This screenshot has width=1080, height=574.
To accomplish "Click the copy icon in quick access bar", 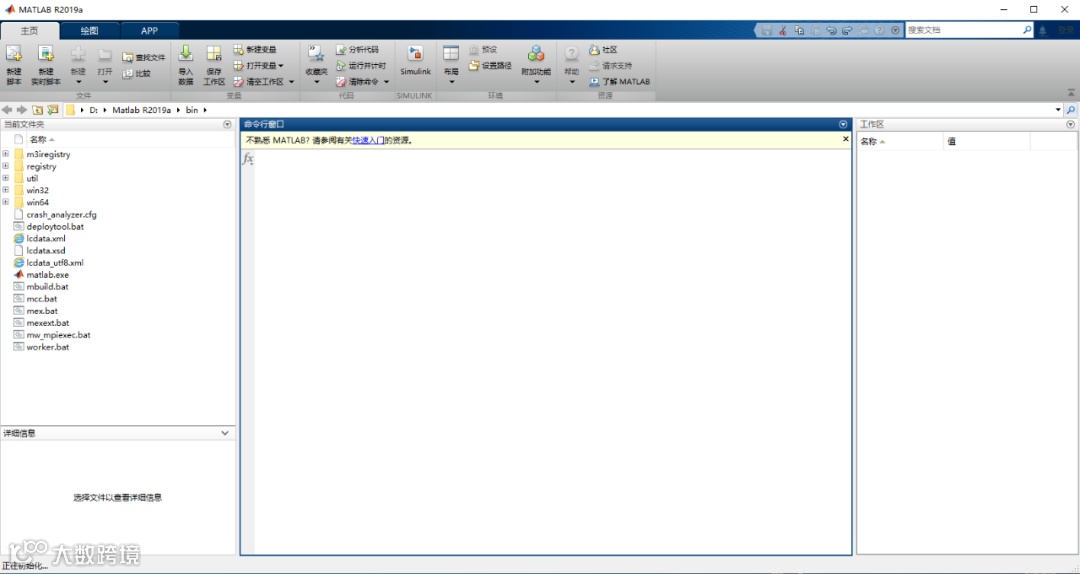I will tap(799, 30).
